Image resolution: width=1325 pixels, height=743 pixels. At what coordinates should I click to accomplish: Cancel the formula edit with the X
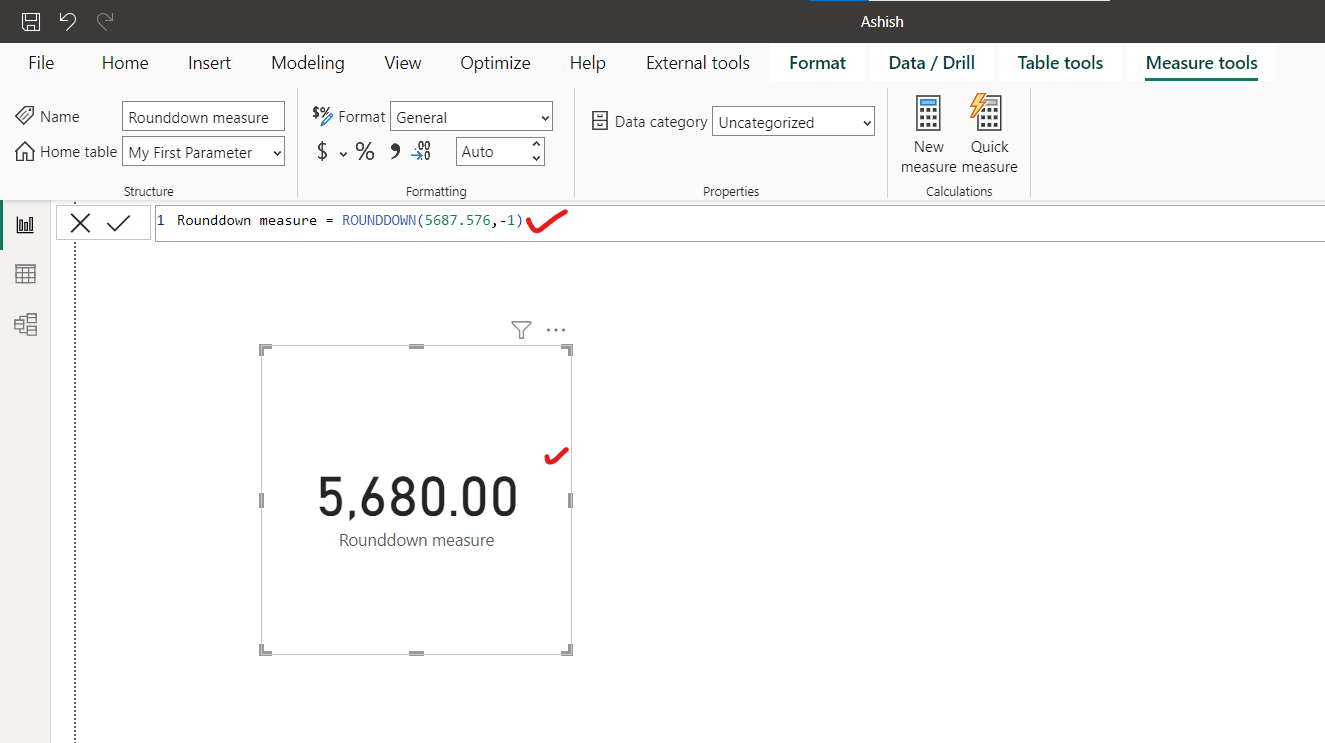(80, 222)
